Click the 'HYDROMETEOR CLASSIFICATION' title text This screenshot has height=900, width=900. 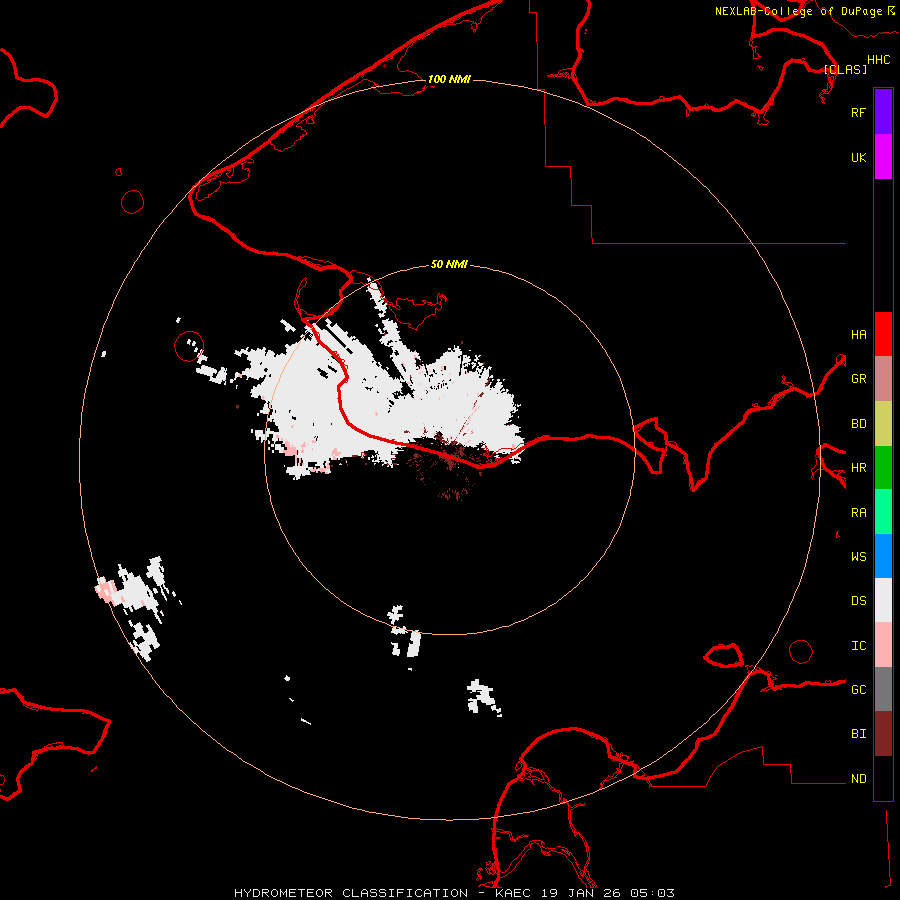click(351, 893)
